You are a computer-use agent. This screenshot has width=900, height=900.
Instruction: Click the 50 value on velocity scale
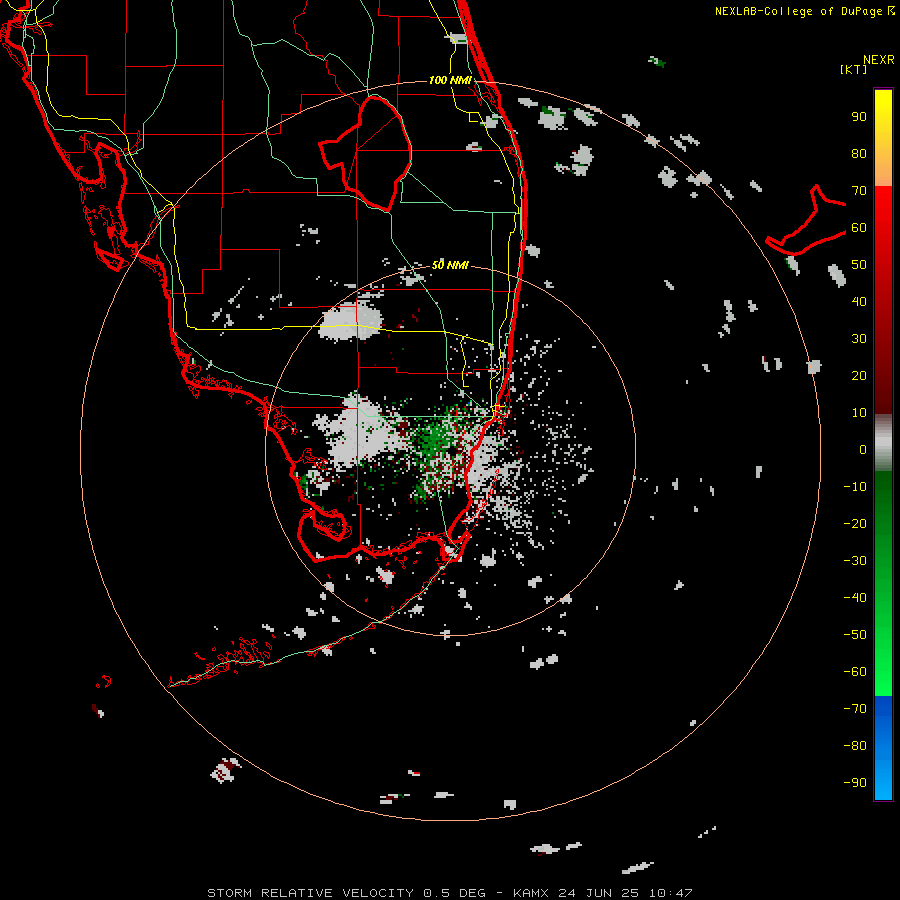tap(859, 265)
